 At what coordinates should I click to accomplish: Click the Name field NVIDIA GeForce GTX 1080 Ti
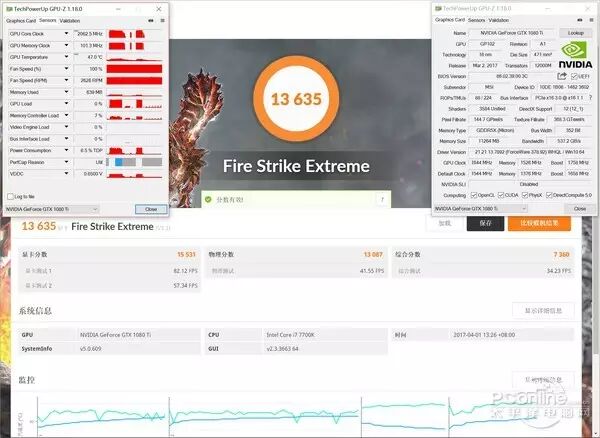[512, 33]
